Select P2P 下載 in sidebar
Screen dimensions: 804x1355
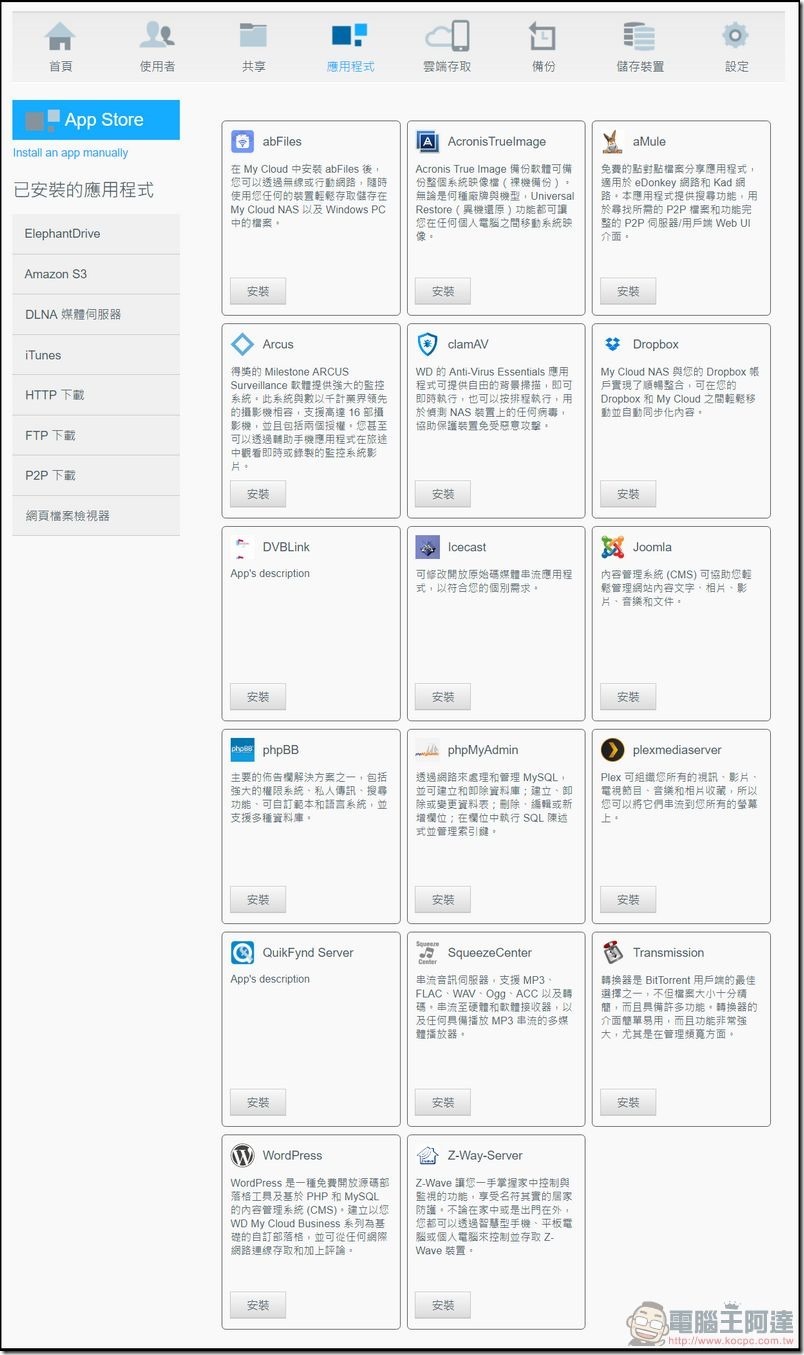[96, 475]
